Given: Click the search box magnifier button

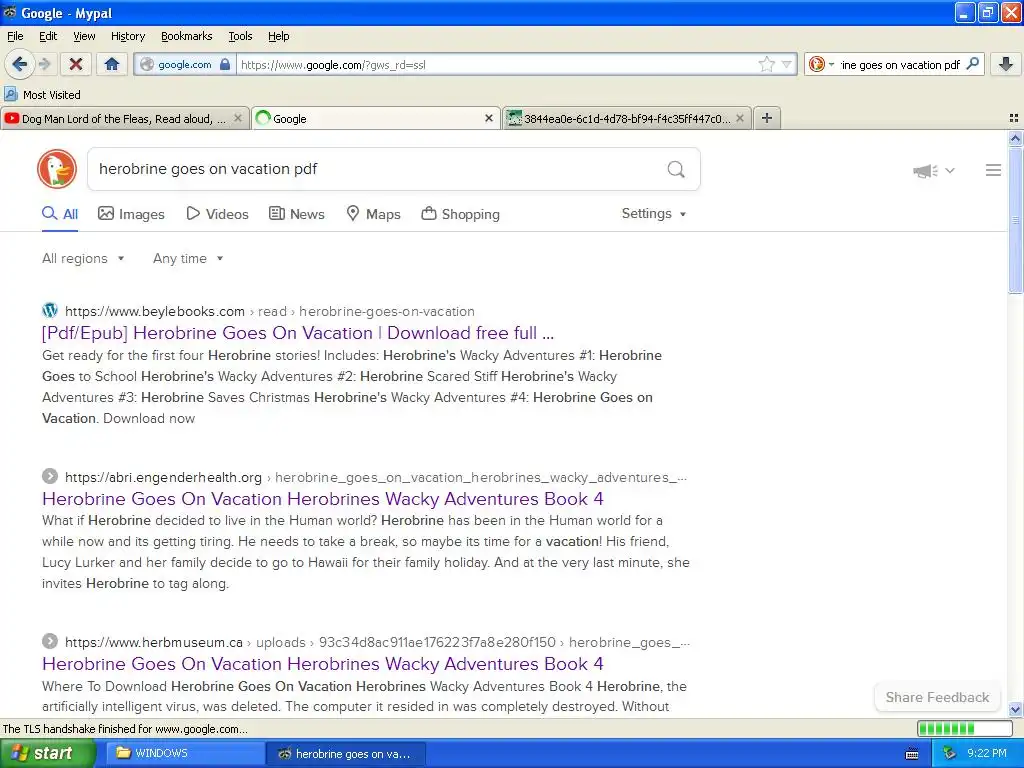Looking at the screenshot, I should (x=676, y=169).
